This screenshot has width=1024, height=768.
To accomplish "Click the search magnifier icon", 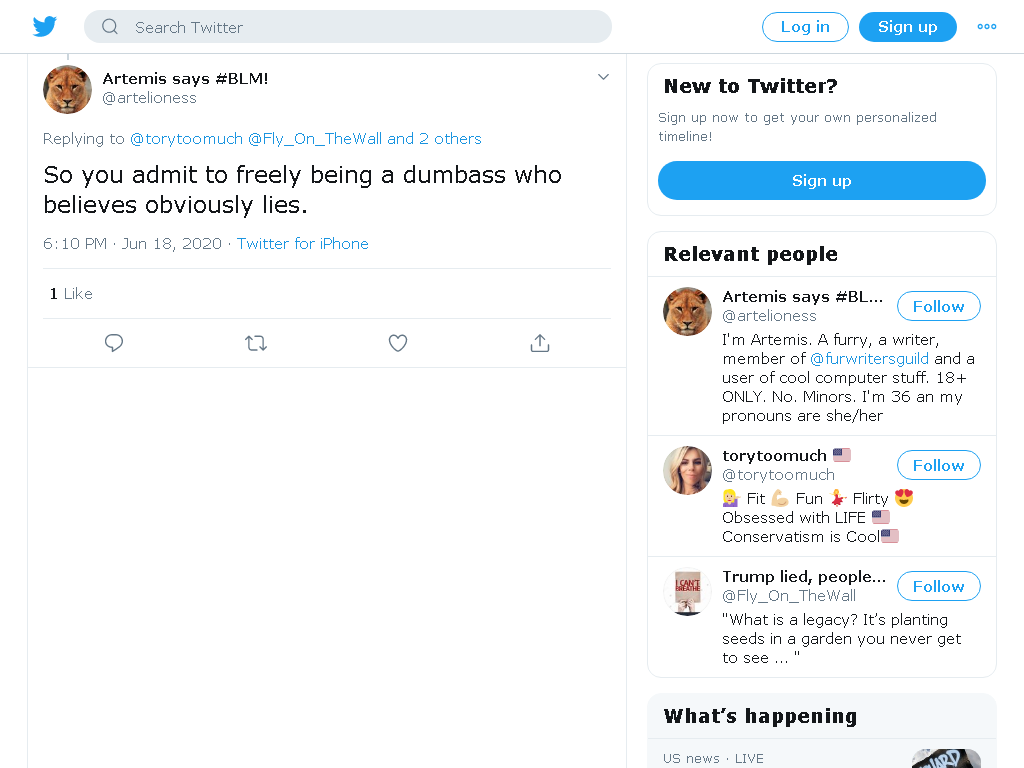I will pyautogui.click(x=110, y=27).
